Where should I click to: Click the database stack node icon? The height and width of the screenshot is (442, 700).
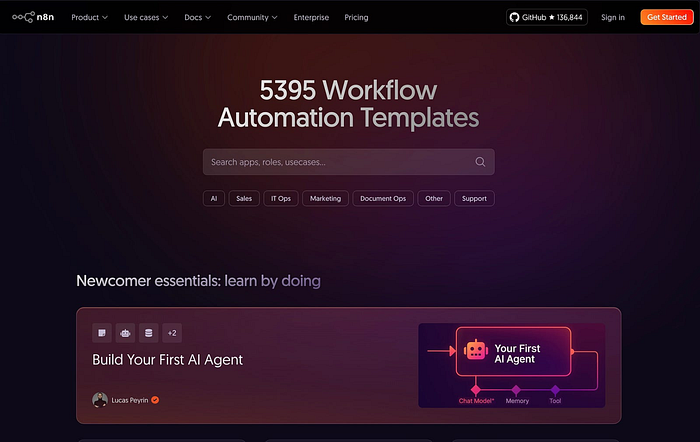point(149,333)
